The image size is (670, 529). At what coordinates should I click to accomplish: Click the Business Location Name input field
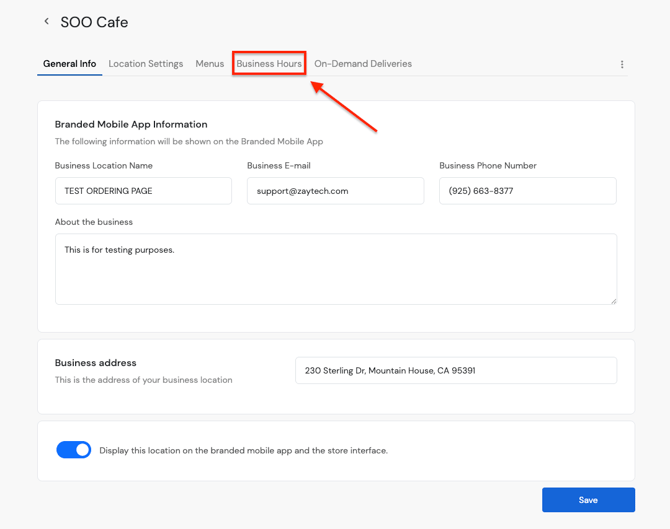point(143,191)
